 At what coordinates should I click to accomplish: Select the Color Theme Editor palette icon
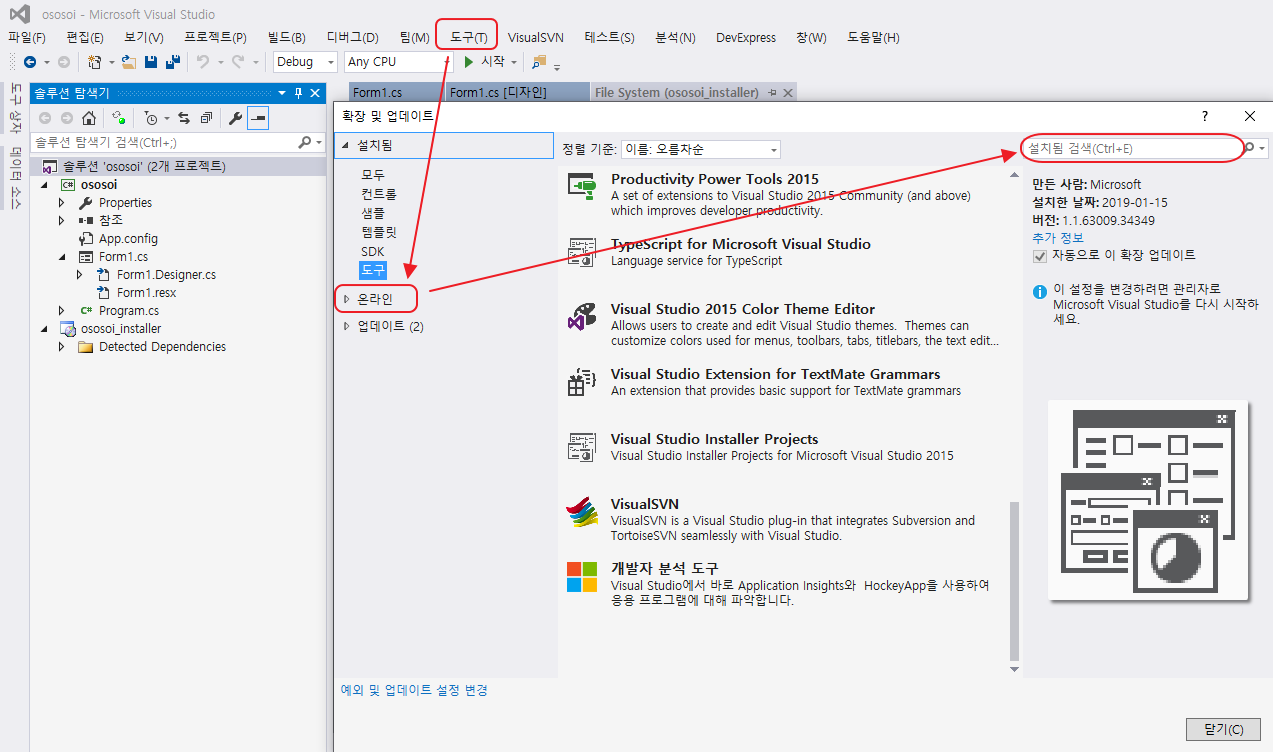coord(582,317)
